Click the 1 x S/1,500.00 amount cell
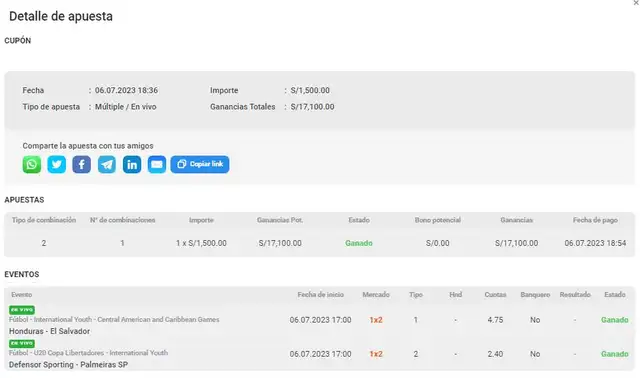 click(201, 243)
